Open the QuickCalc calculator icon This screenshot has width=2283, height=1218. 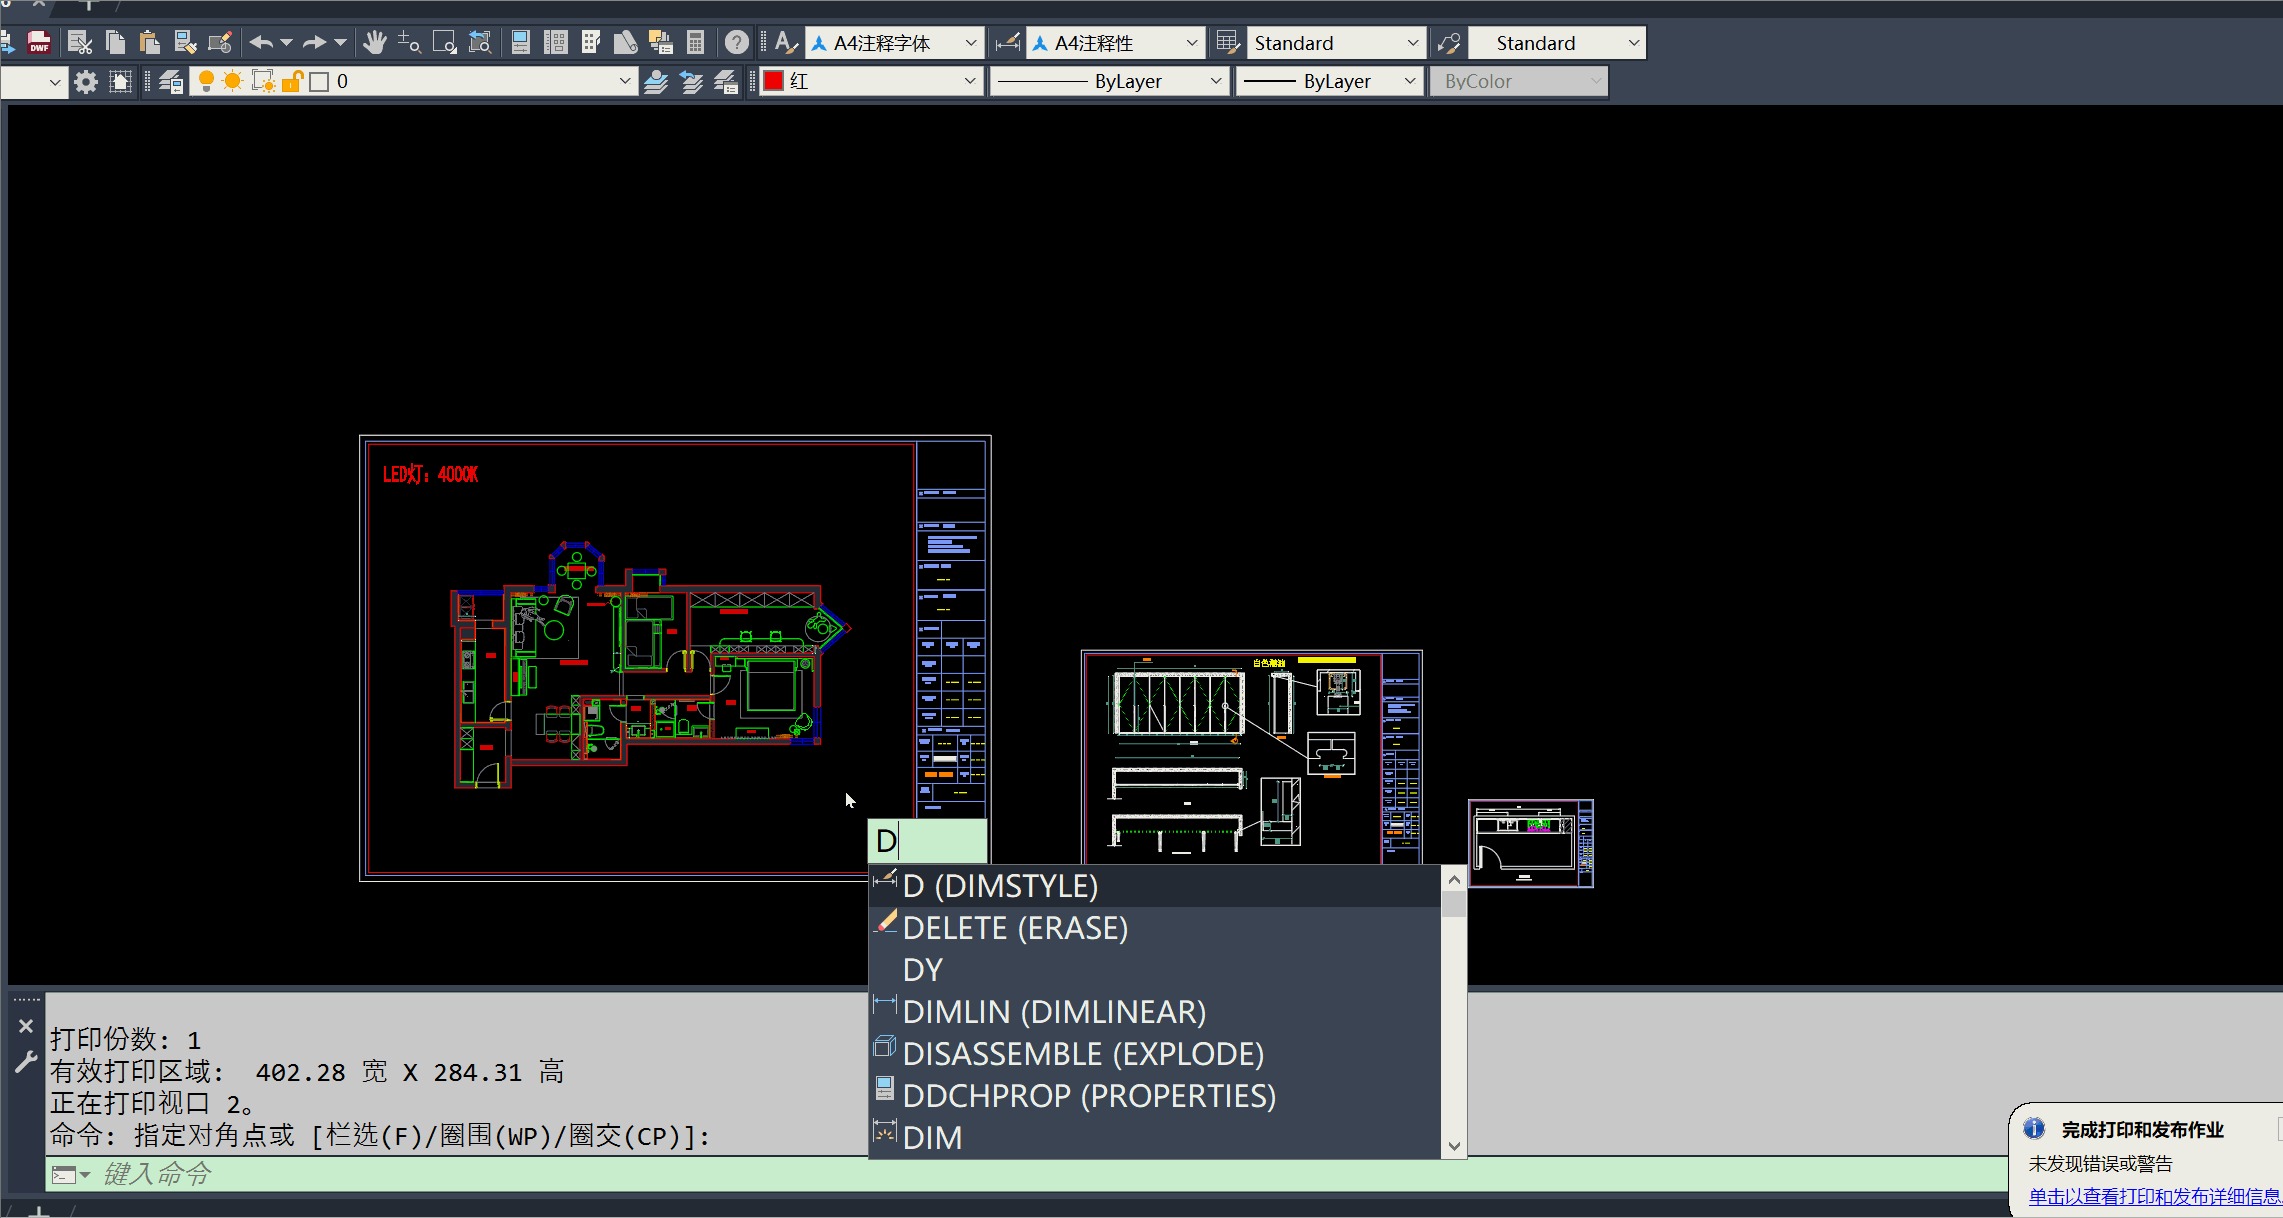(x=696, y=42)
